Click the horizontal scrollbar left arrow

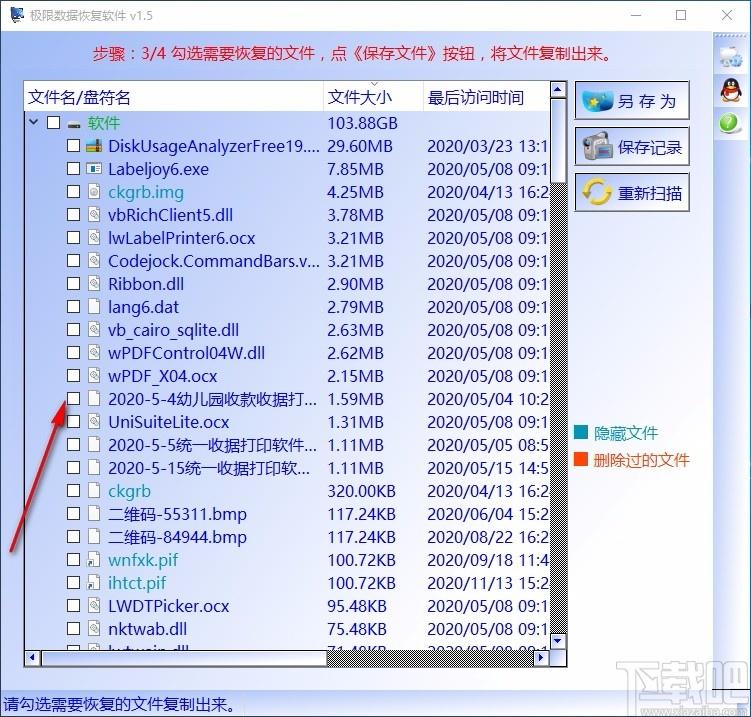coord(33,658)
